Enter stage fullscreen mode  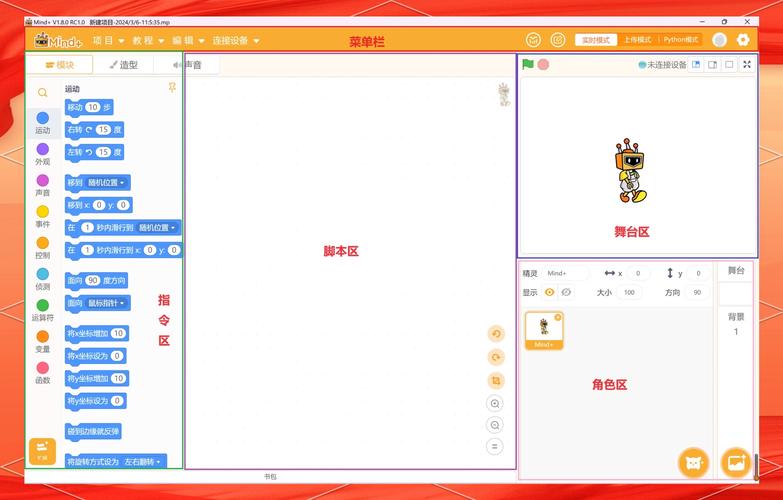pos(747,64)
